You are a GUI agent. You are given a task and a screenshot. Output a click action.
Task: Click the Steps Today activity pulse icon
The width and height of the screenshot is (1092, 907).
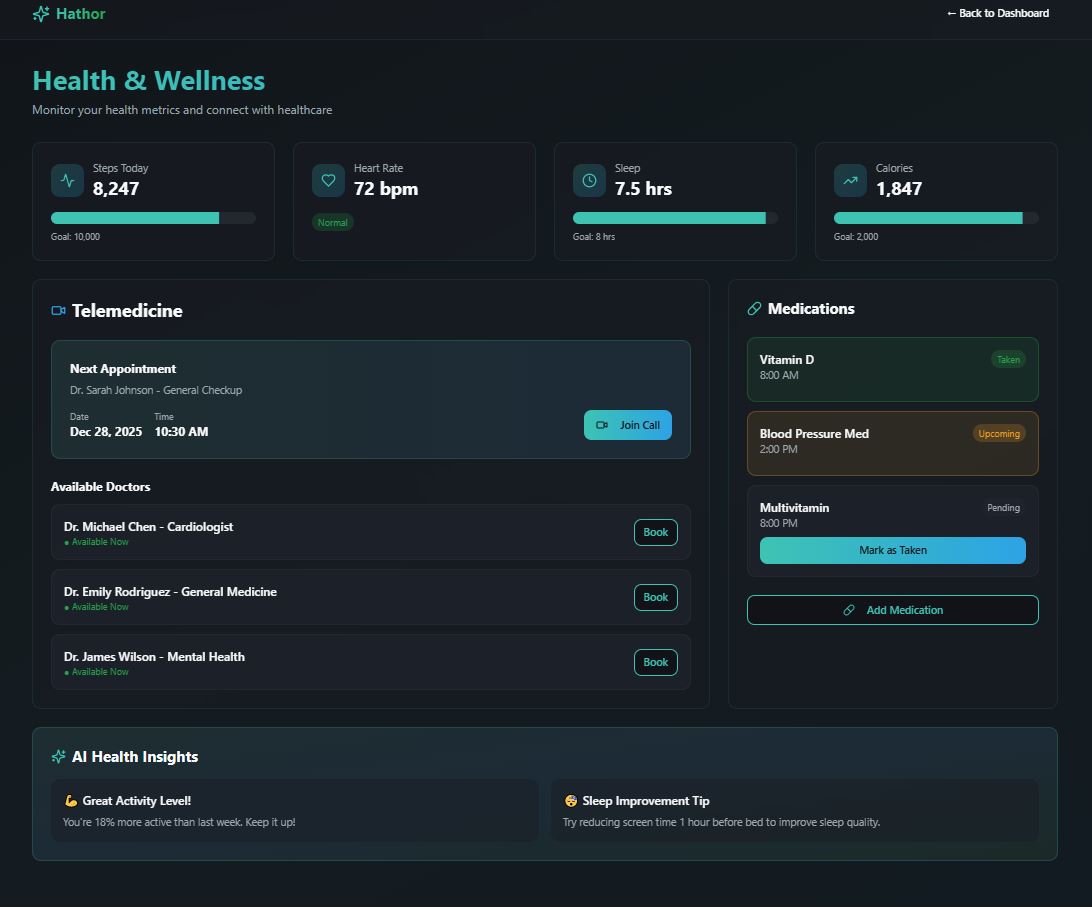point(68,181)
